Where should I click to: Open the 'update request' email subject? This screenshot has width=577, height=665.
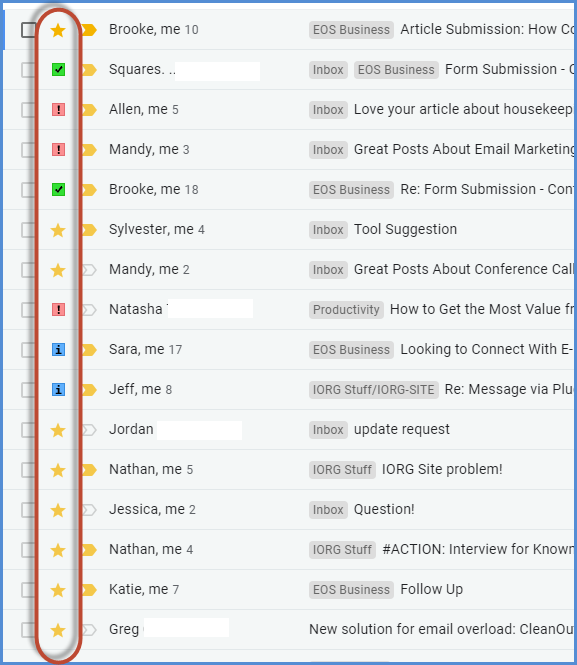click(x=401, y=429)
